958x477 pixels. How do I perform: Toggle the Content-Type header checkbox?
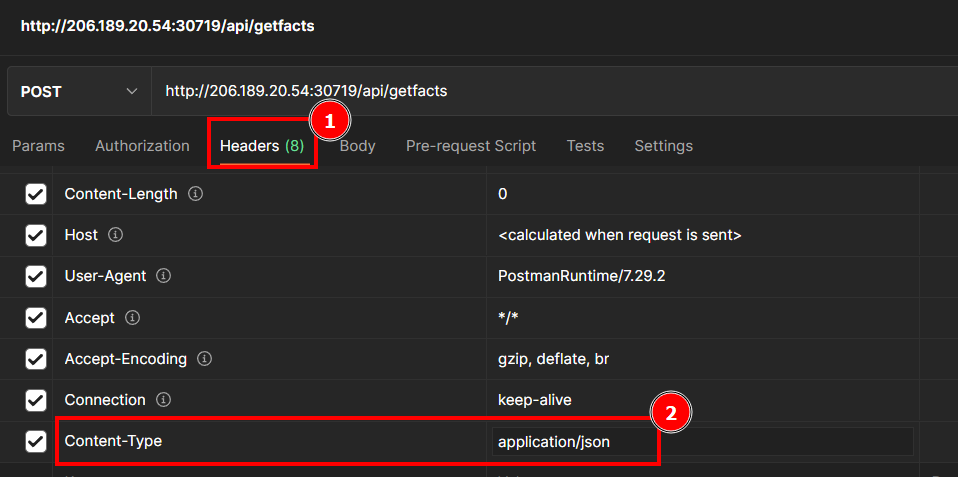(36, 441)
